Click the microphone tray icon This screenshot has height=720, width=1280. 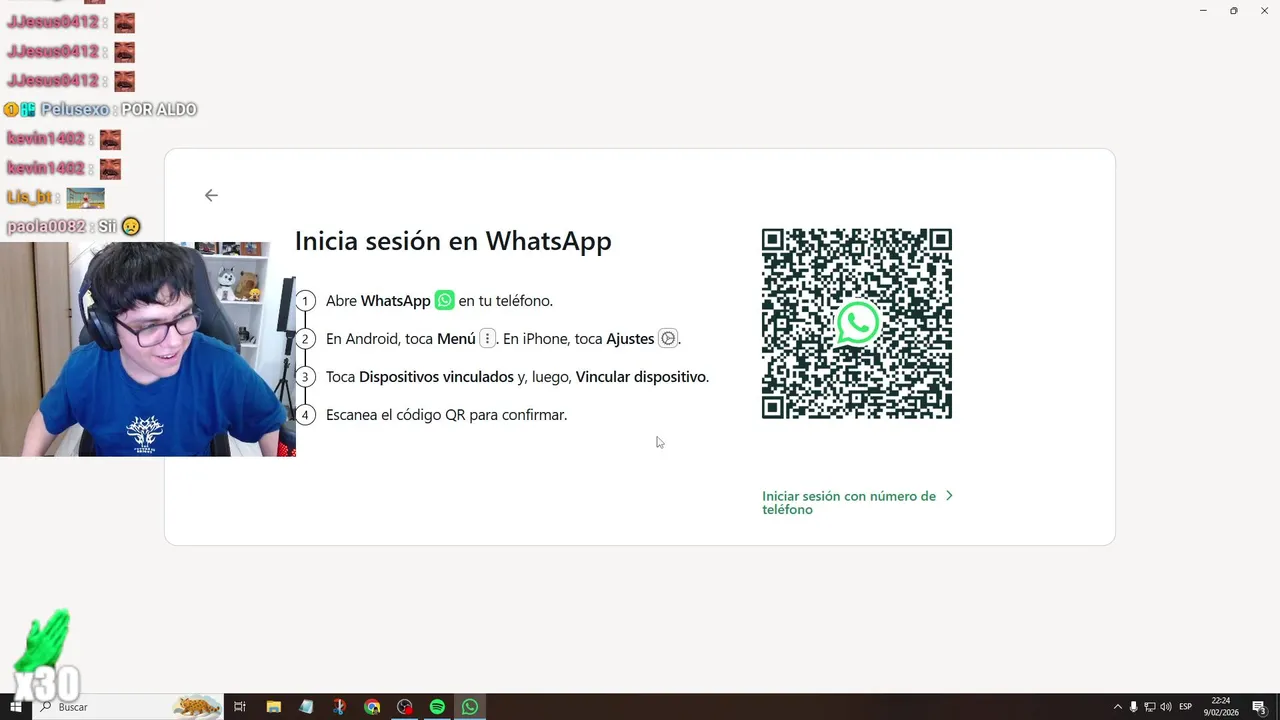coord(1133,707)
